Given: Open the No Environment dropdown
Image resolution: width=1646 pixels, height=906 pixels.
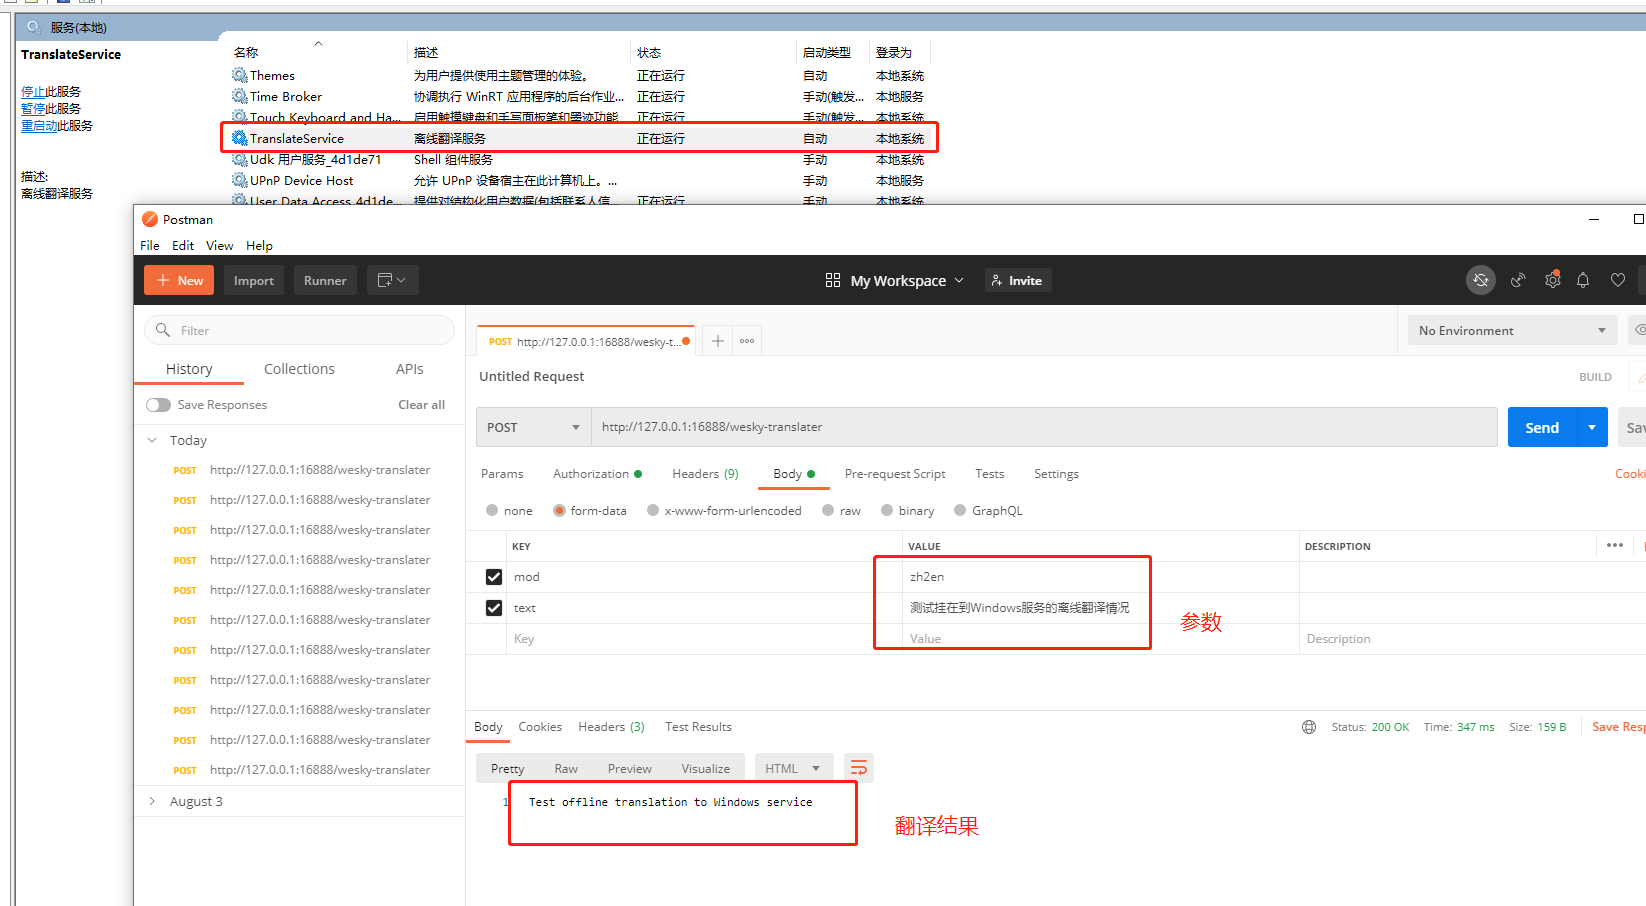Looking at the screenshot, I should (x=1512, y=330).
